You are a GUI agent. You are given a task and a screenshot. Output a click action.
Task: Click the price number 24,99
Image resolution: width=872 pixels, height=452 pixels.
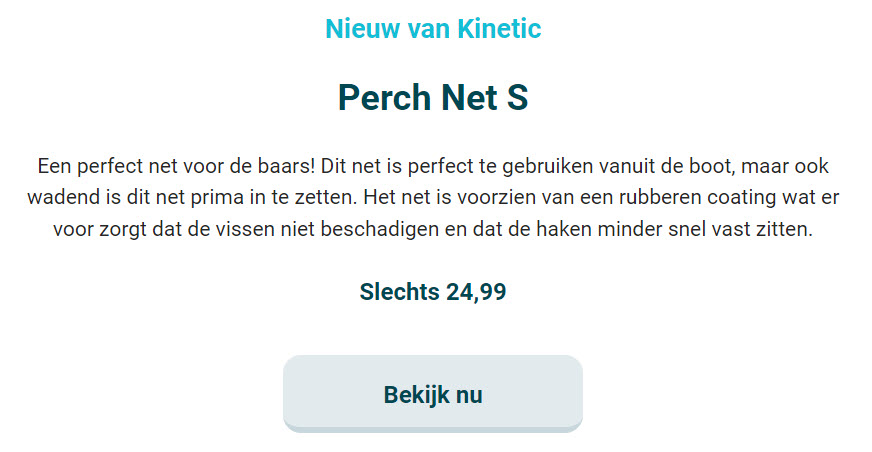476,292
